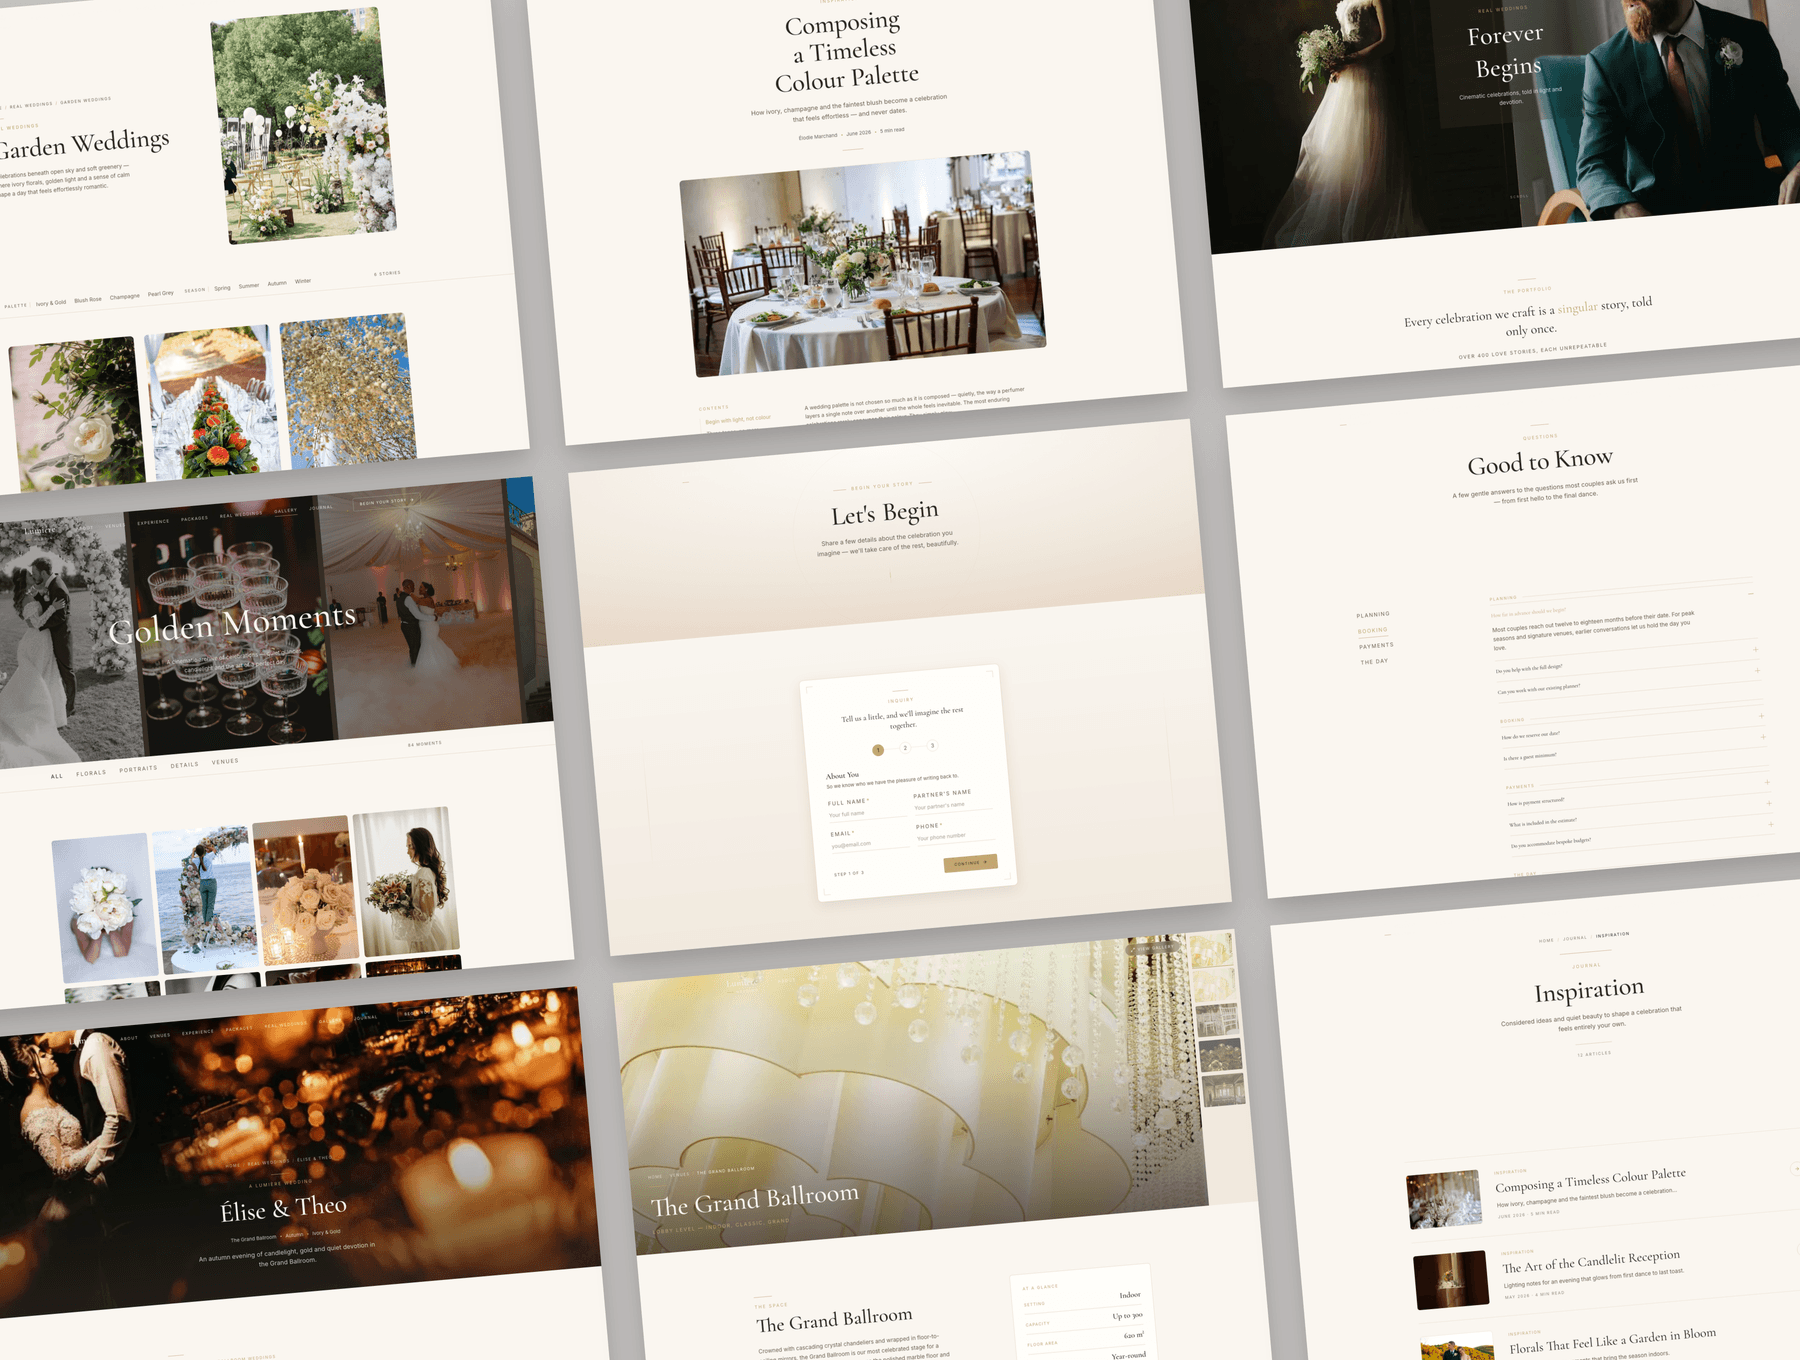Open the Garden Weddings card with golden tree blossoms
Screen dimensions: 1800x1360
348,390
